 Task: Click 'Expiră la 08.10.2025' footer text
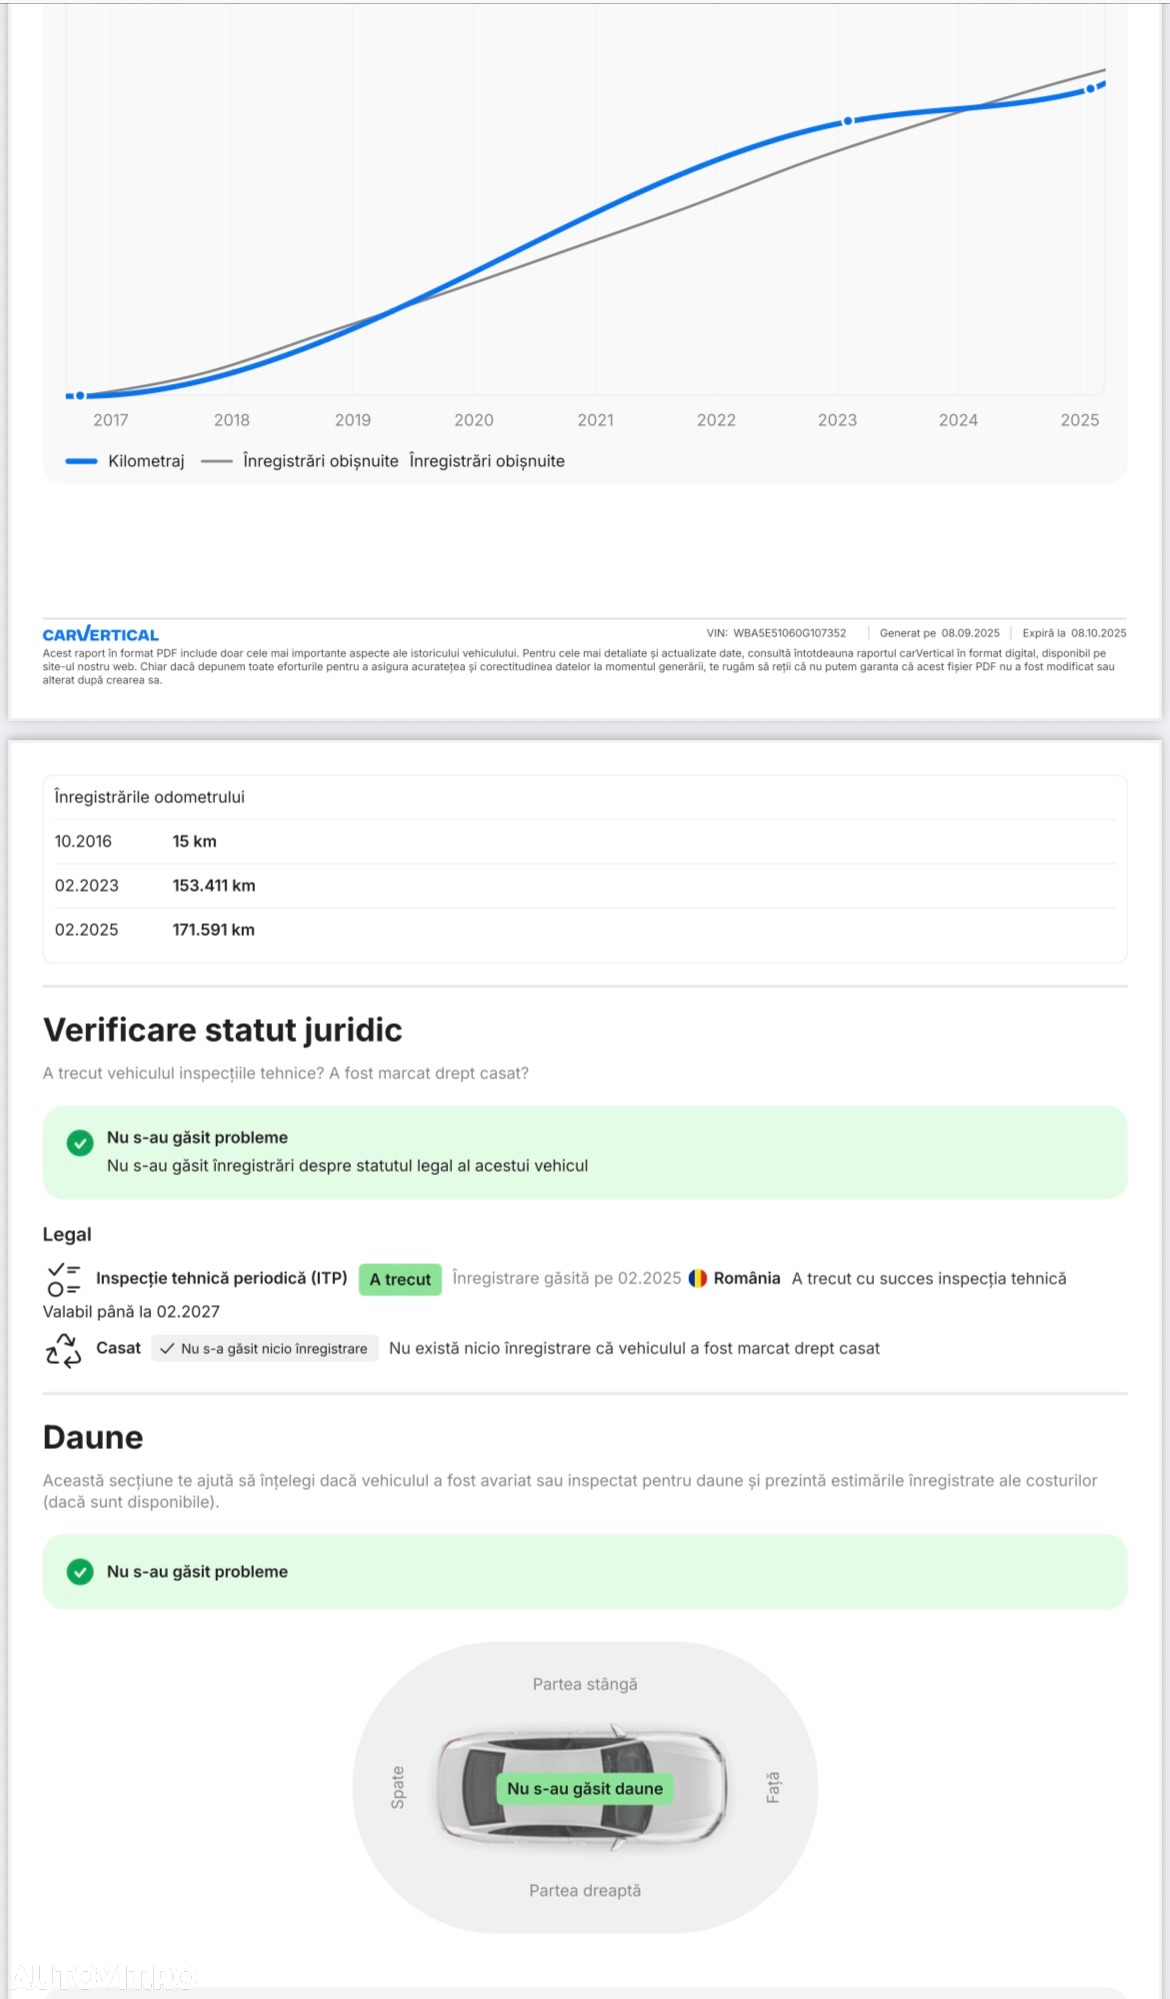pos(1074,633)
